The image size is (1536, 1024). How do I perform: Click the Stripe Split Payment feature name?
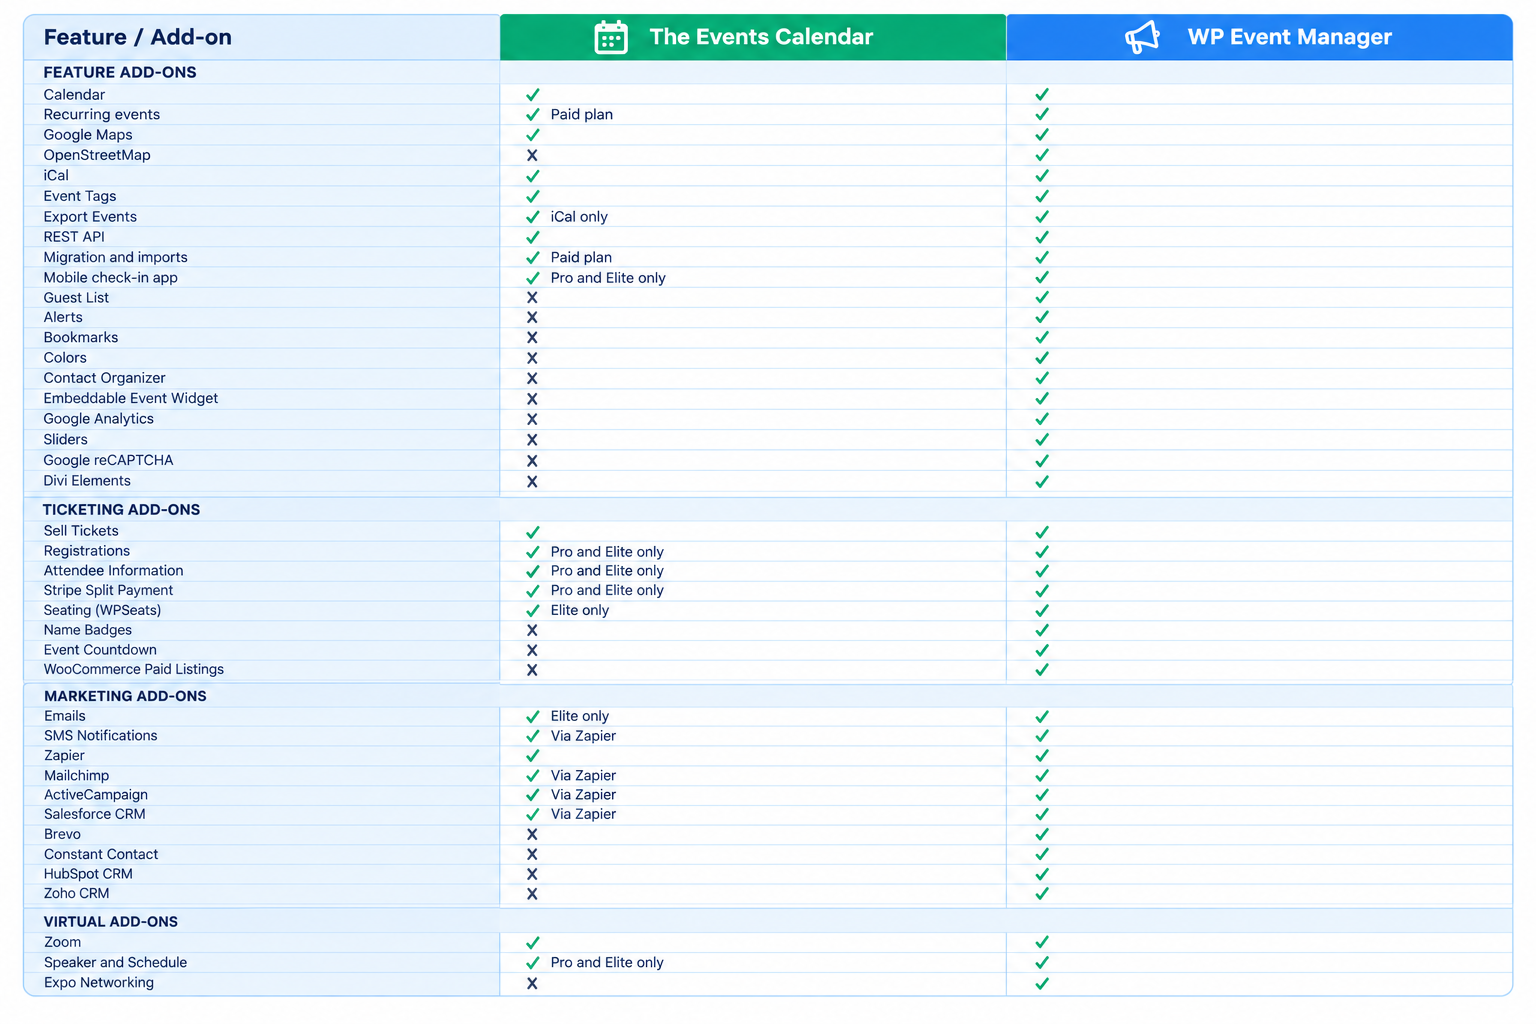pyautogui.click(x=108, y=590)
